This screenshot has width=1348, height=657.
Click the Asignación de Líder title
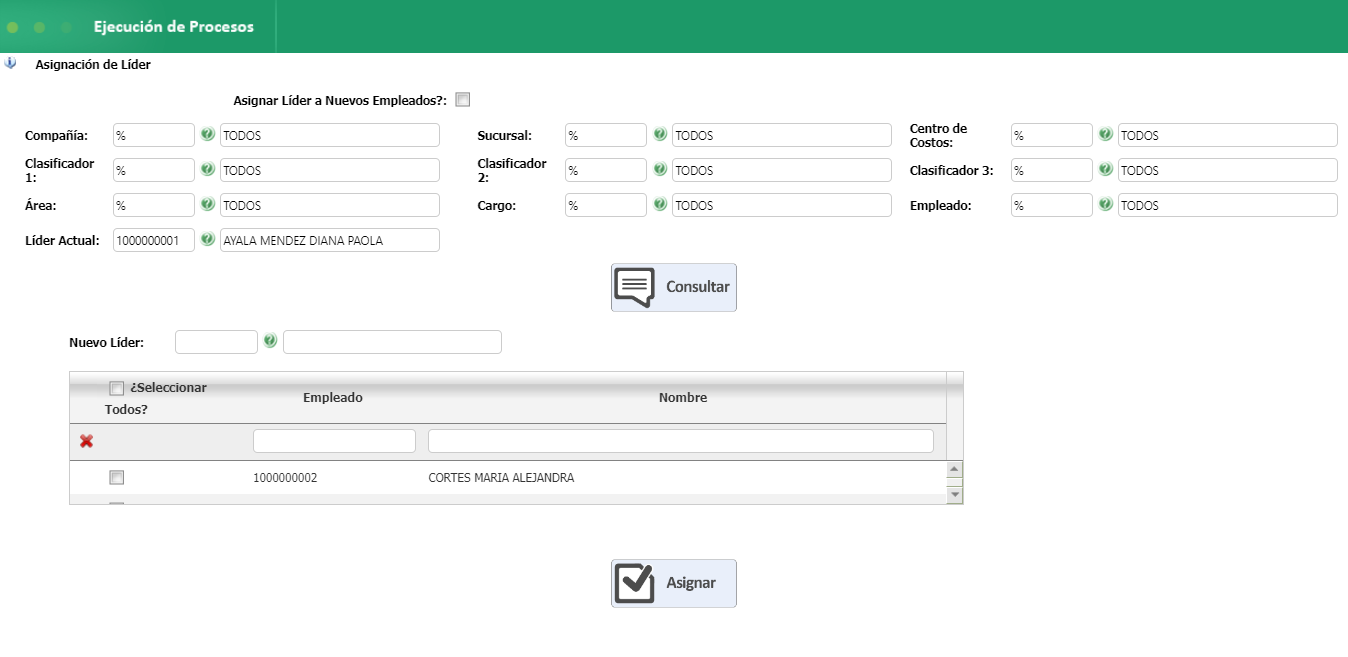click(x=93, y=64)
